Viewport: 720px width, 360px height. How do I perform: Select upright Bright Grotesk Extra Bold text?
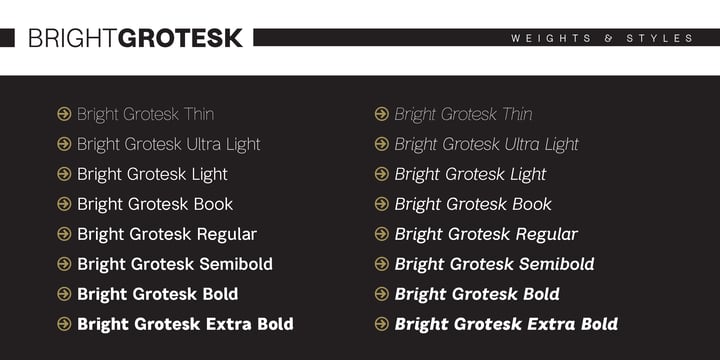coord(185,324)
